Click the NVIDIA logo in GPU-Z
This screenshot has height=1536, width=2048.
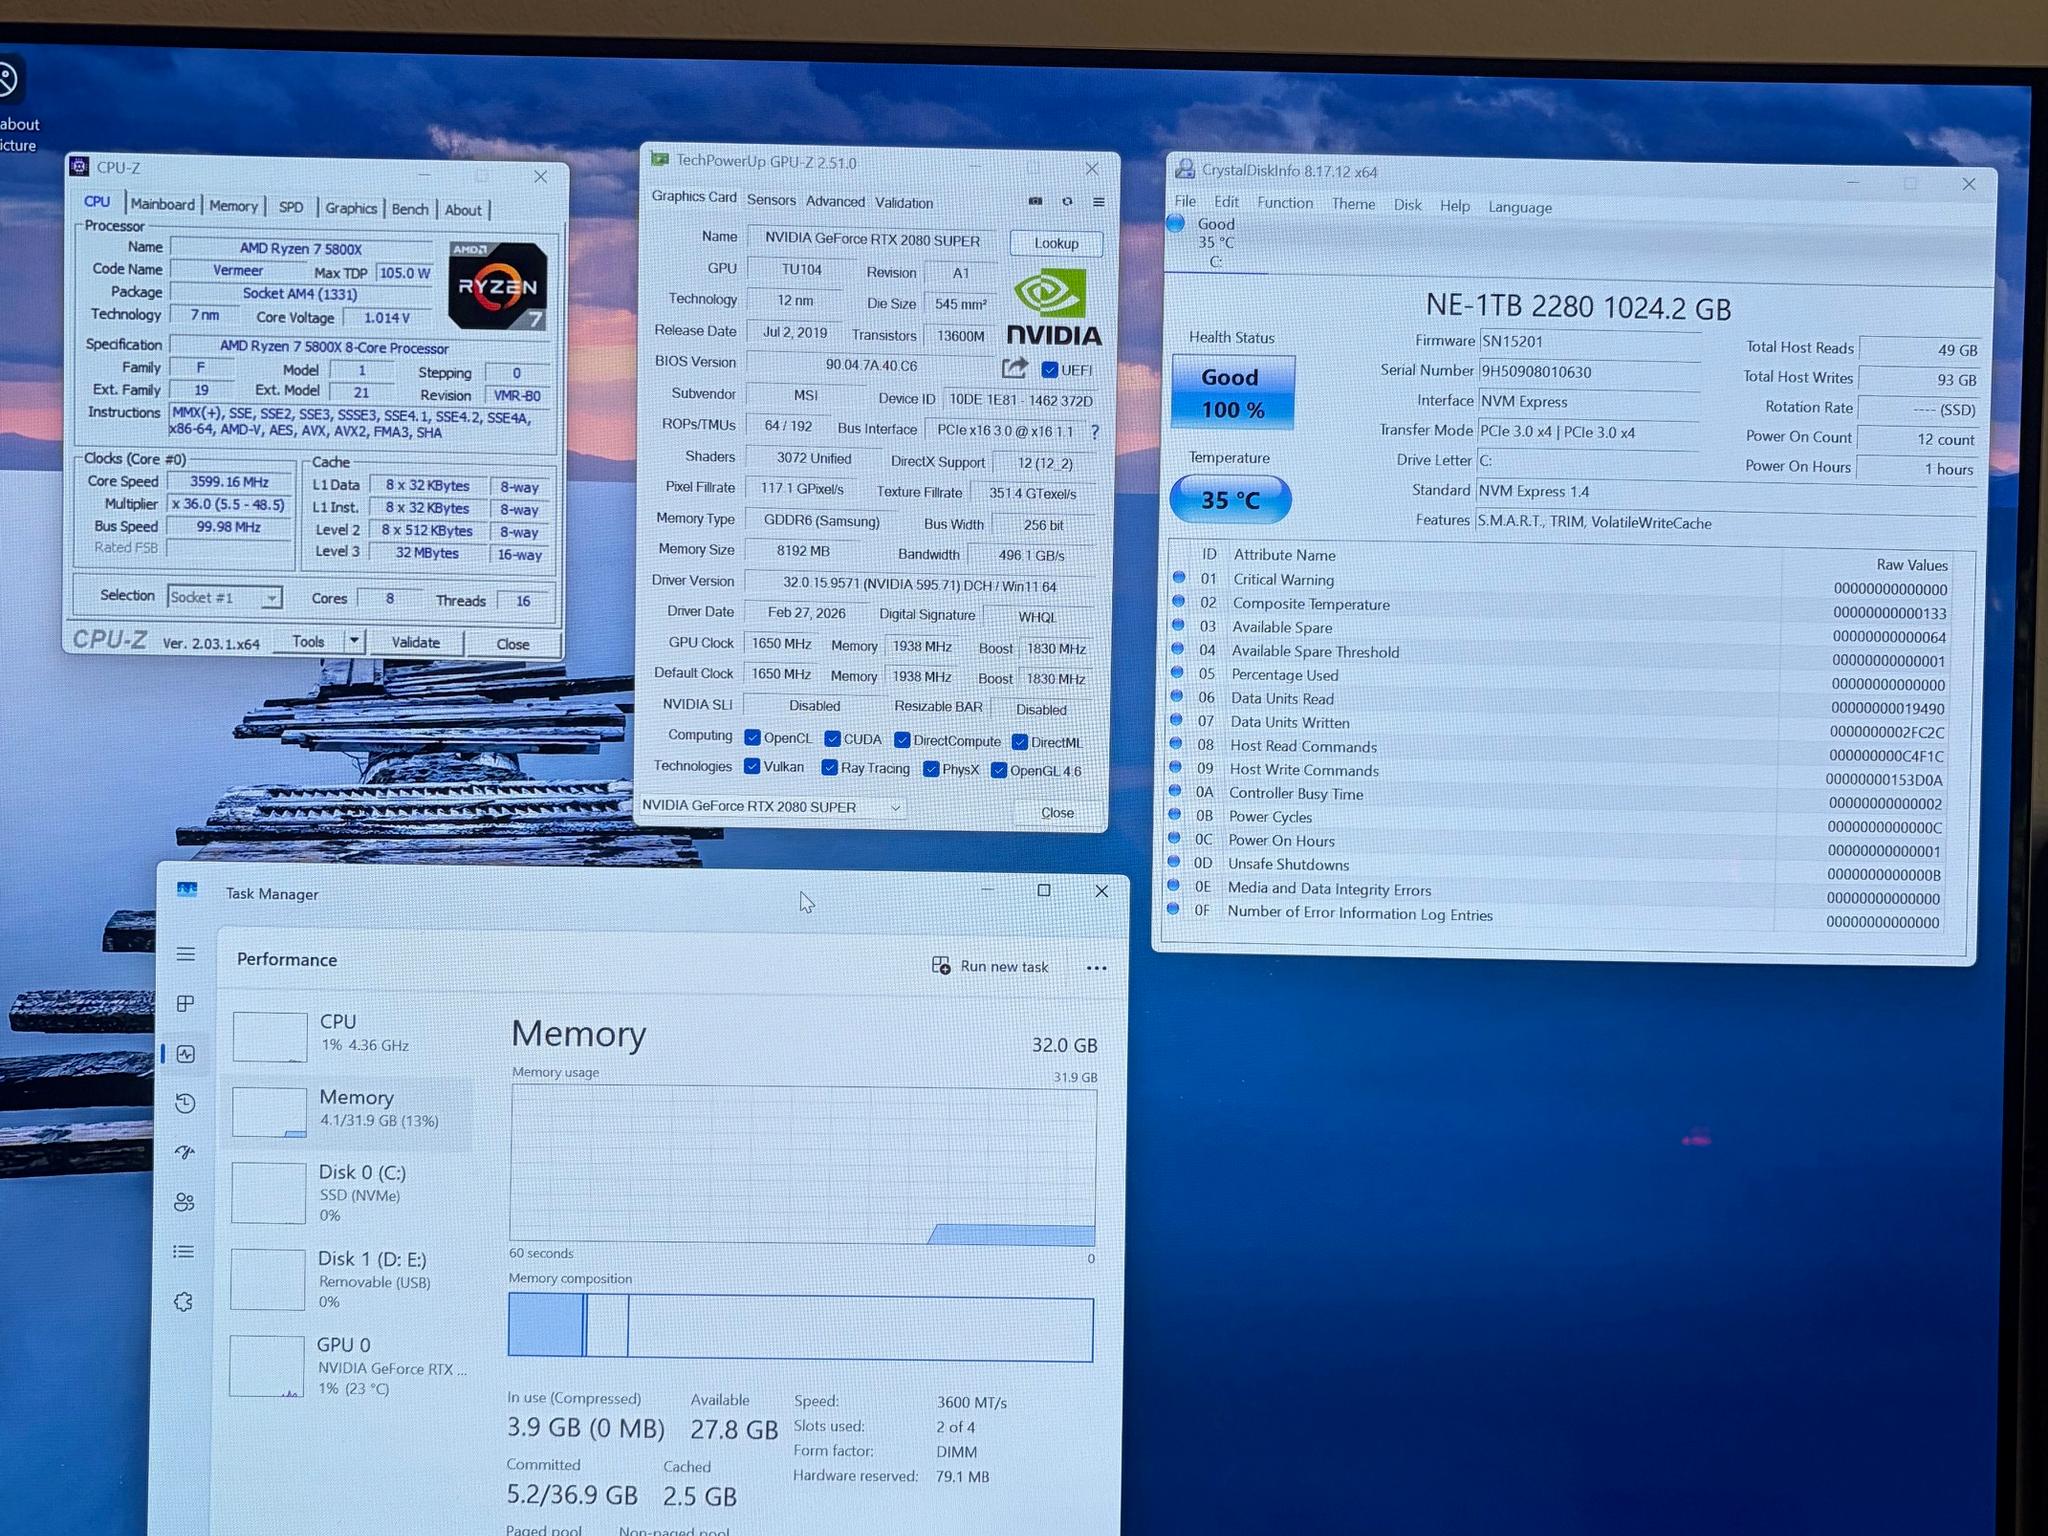pyautogui.click(x=1052, y=308)
